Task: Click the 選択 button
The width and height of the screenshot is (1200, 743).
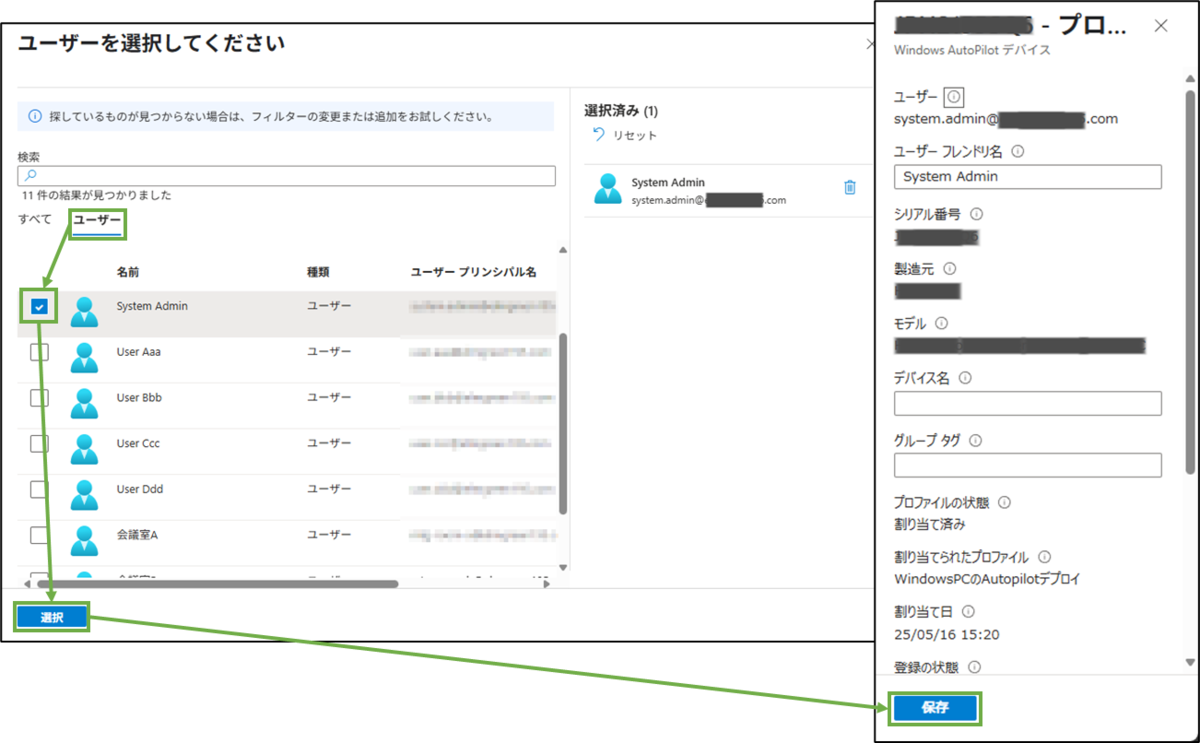Action: 52,618
